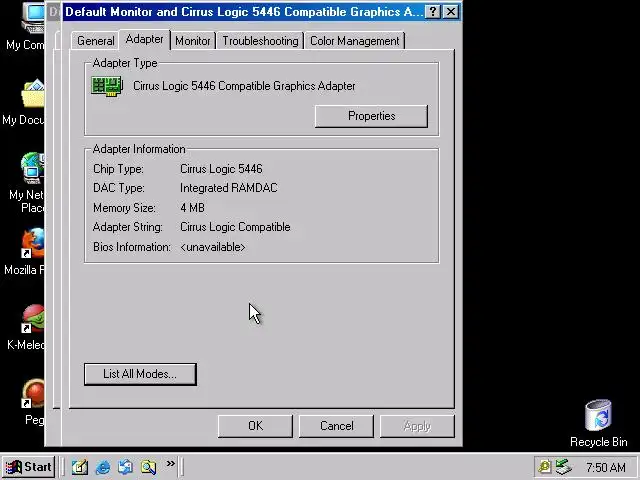Switch to the General tab
The image size is (640, 480).
(x=96, y=41)
